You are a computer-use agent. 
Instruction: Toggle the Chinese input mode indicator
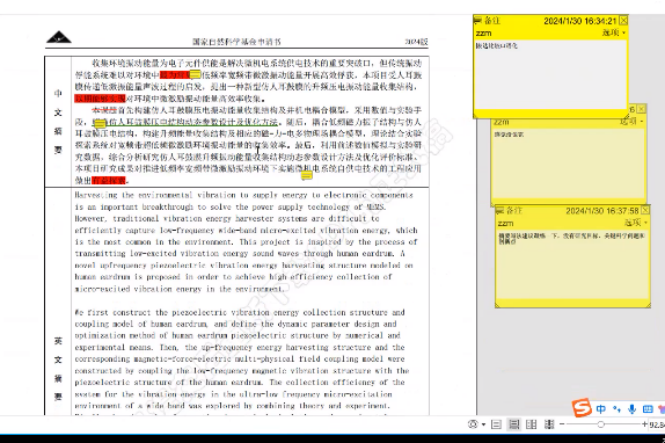[600, 409]
